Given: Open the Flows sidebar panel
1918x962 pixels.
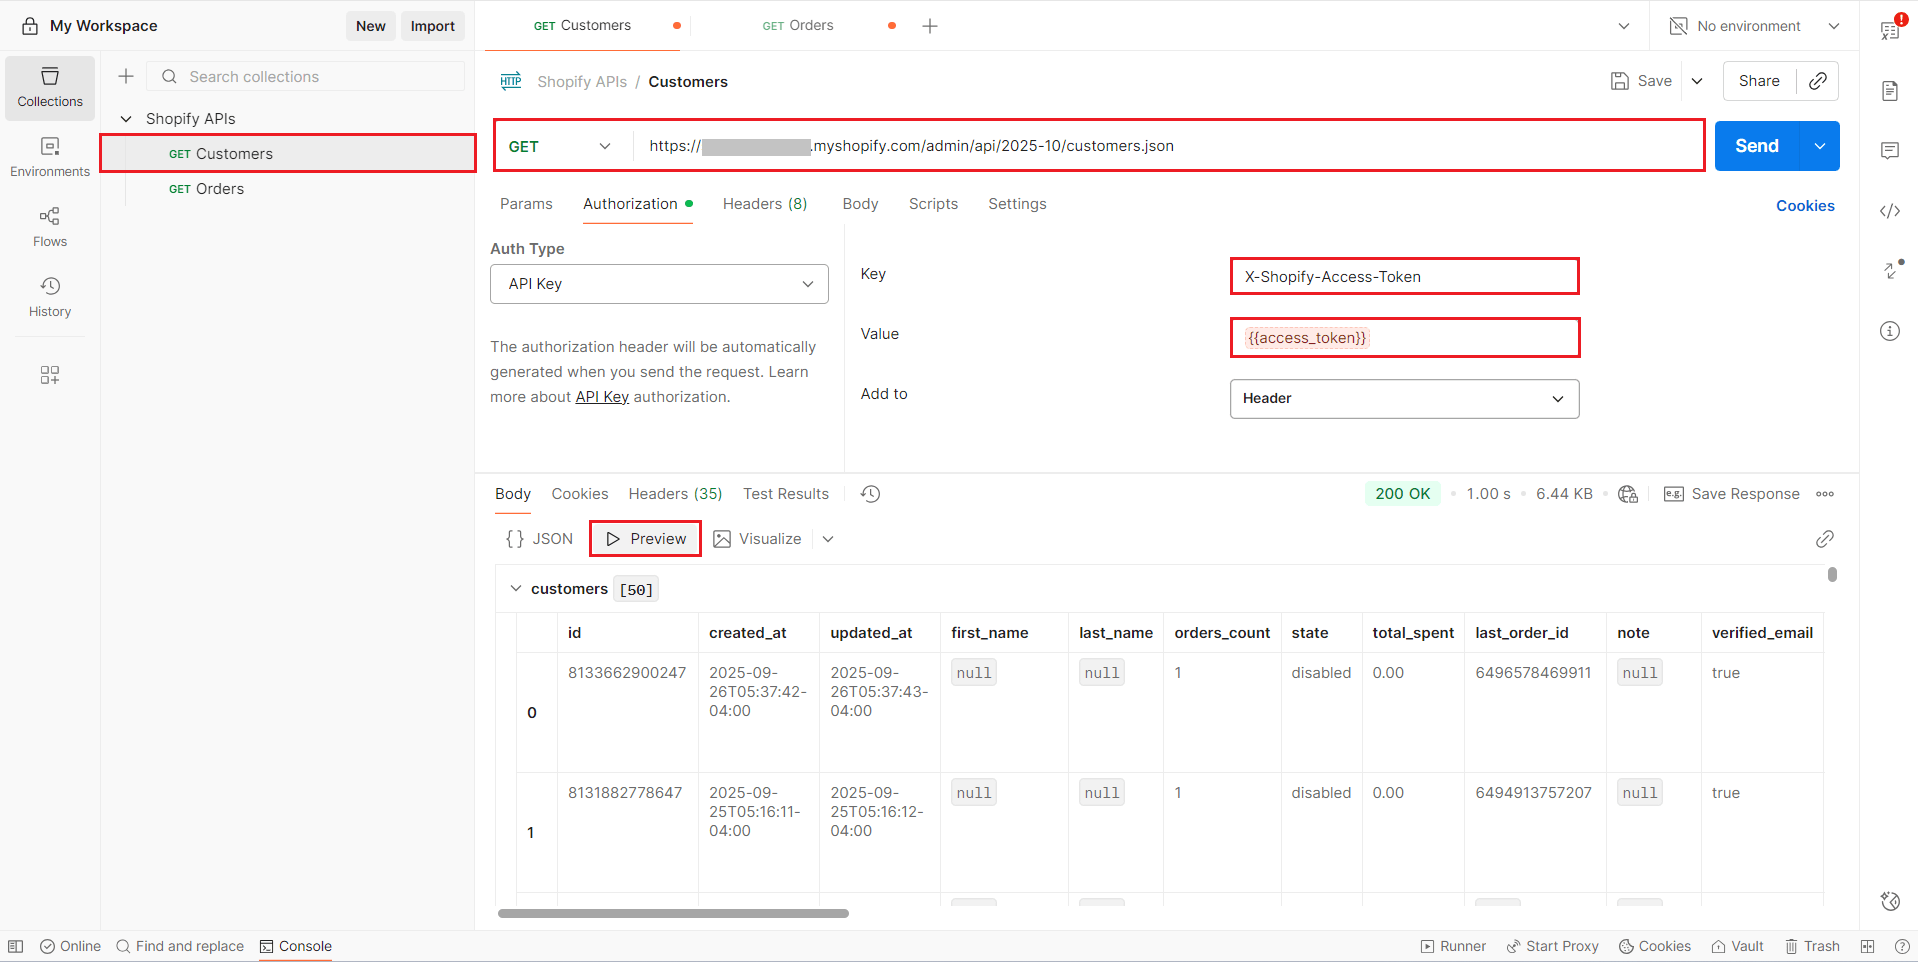Looking at the screenshot, I should [x=50, y=227].
